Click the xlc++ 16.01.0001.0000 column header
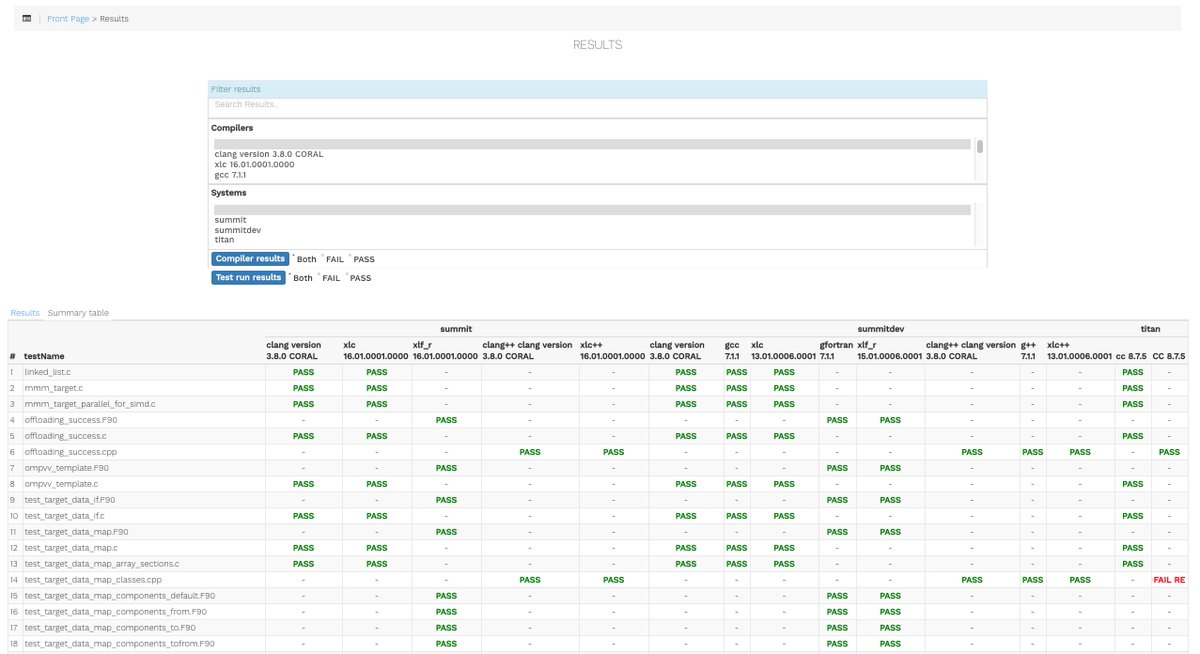Screen dimensions: 1200x654 click(x=612, y=350)
